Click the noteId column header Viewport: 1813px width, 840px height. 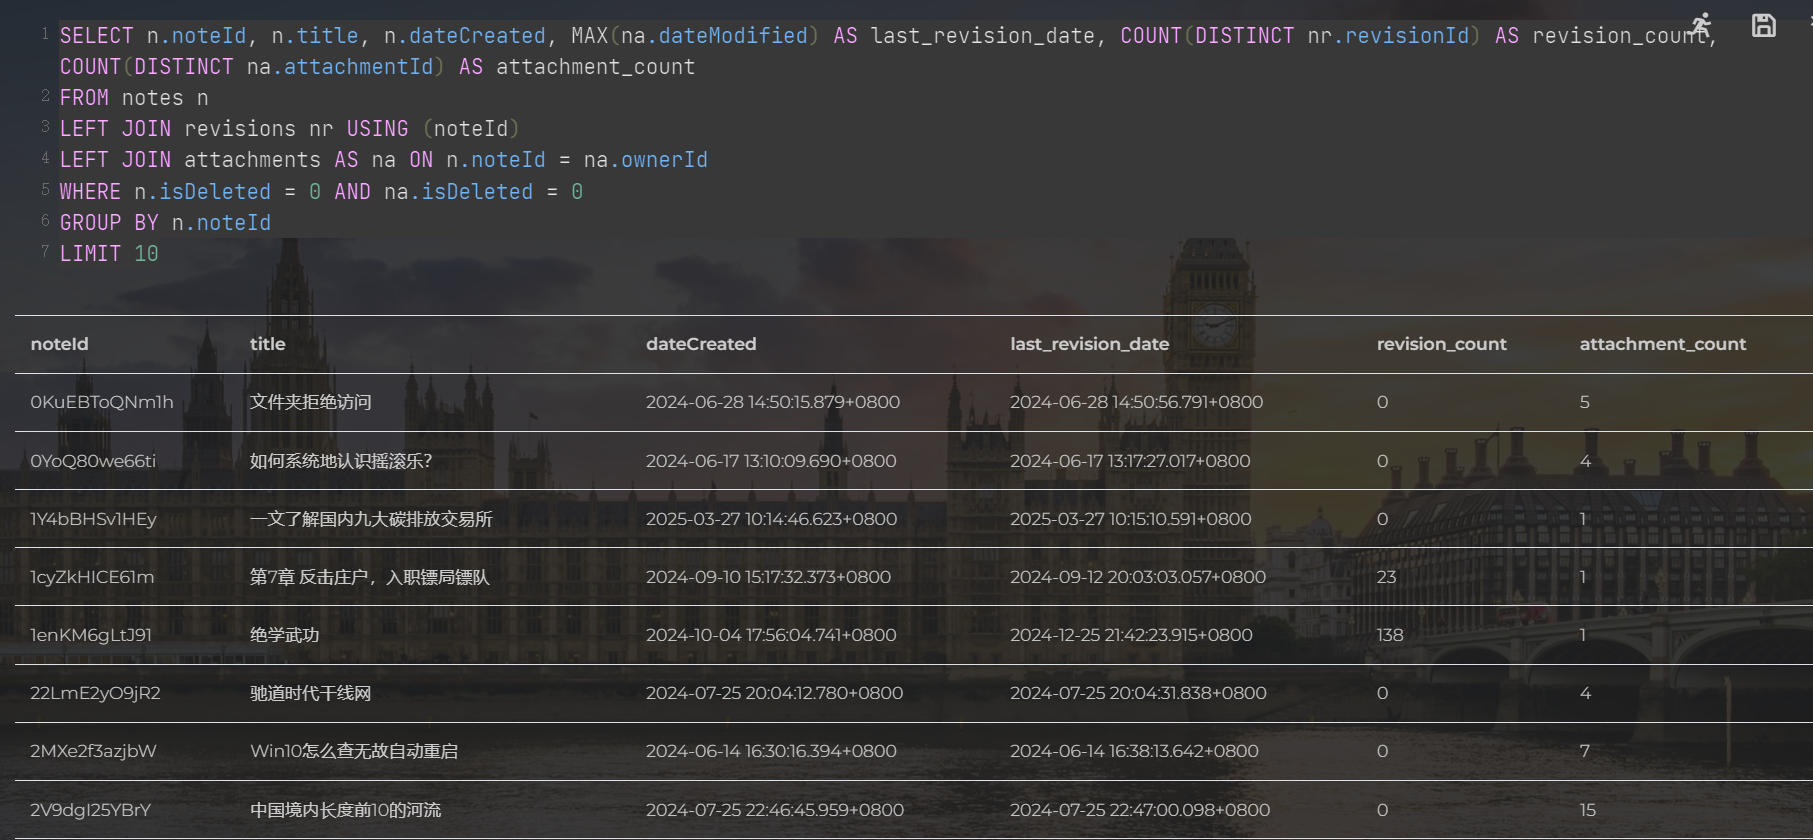(x=59, y=344)
